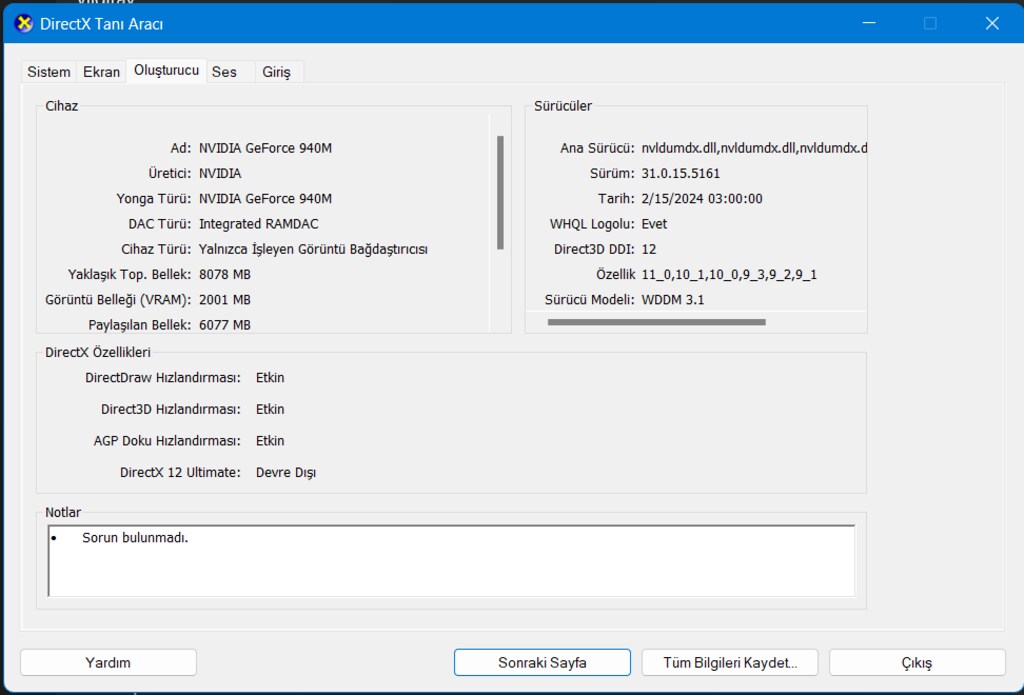1024x695 pixels.
Task: Click the Yaklaşık Top. Bellek label
Action: [x=129, y=274]
